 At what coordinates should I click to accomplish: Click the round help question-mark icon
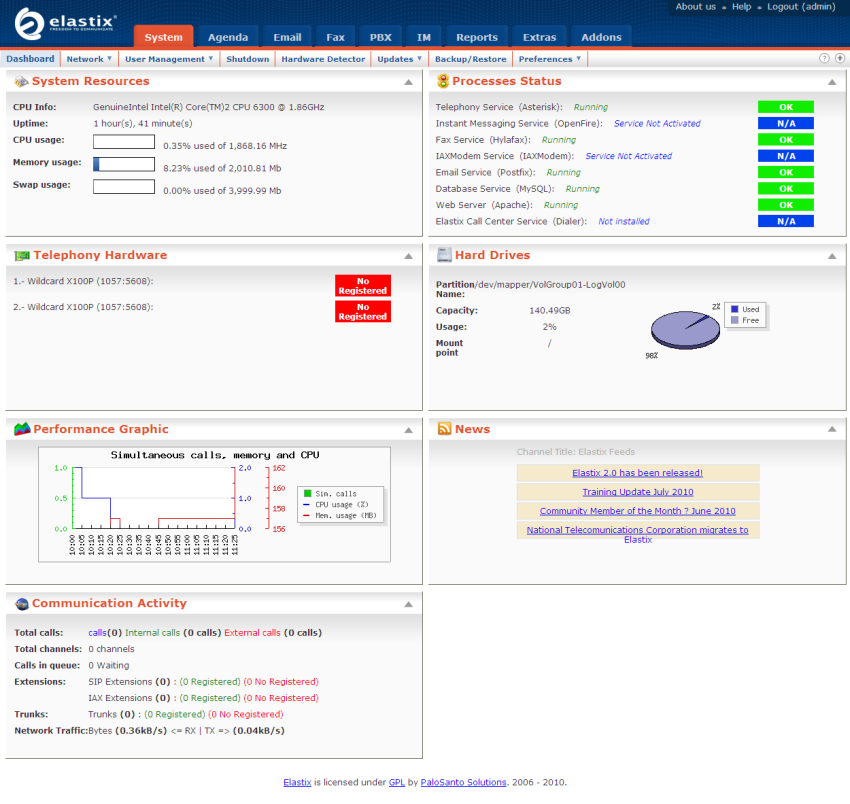pos(825,59)
